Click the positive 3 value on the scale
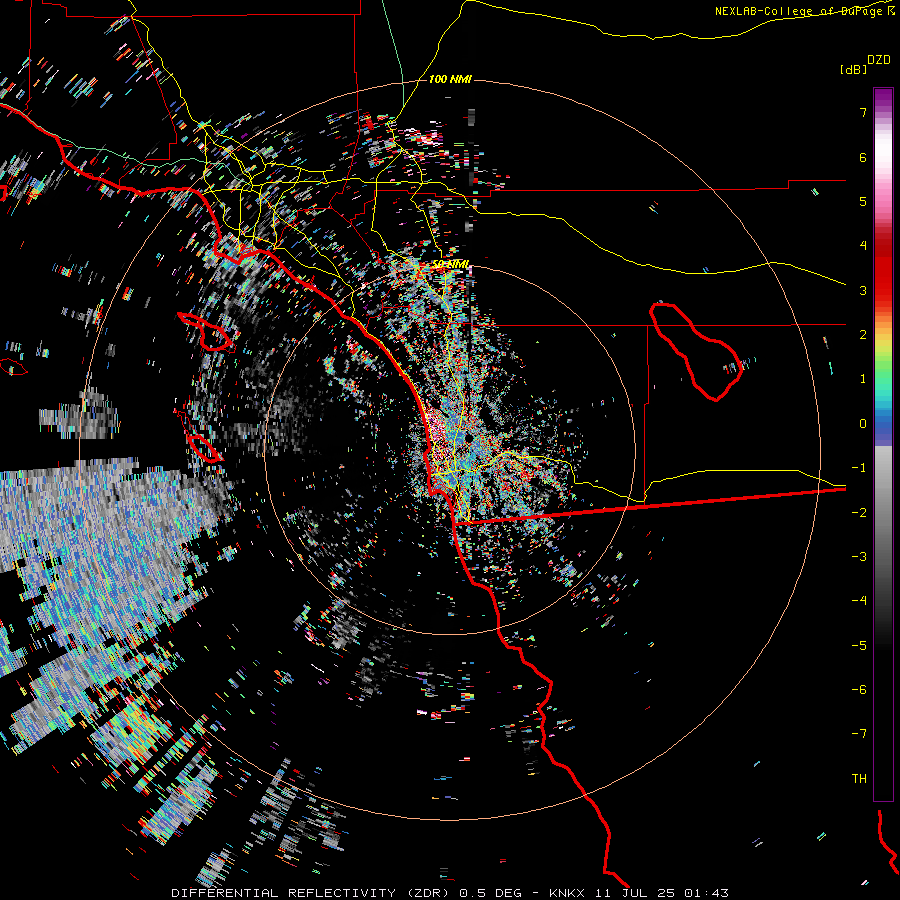 click(x=863, y=290)
